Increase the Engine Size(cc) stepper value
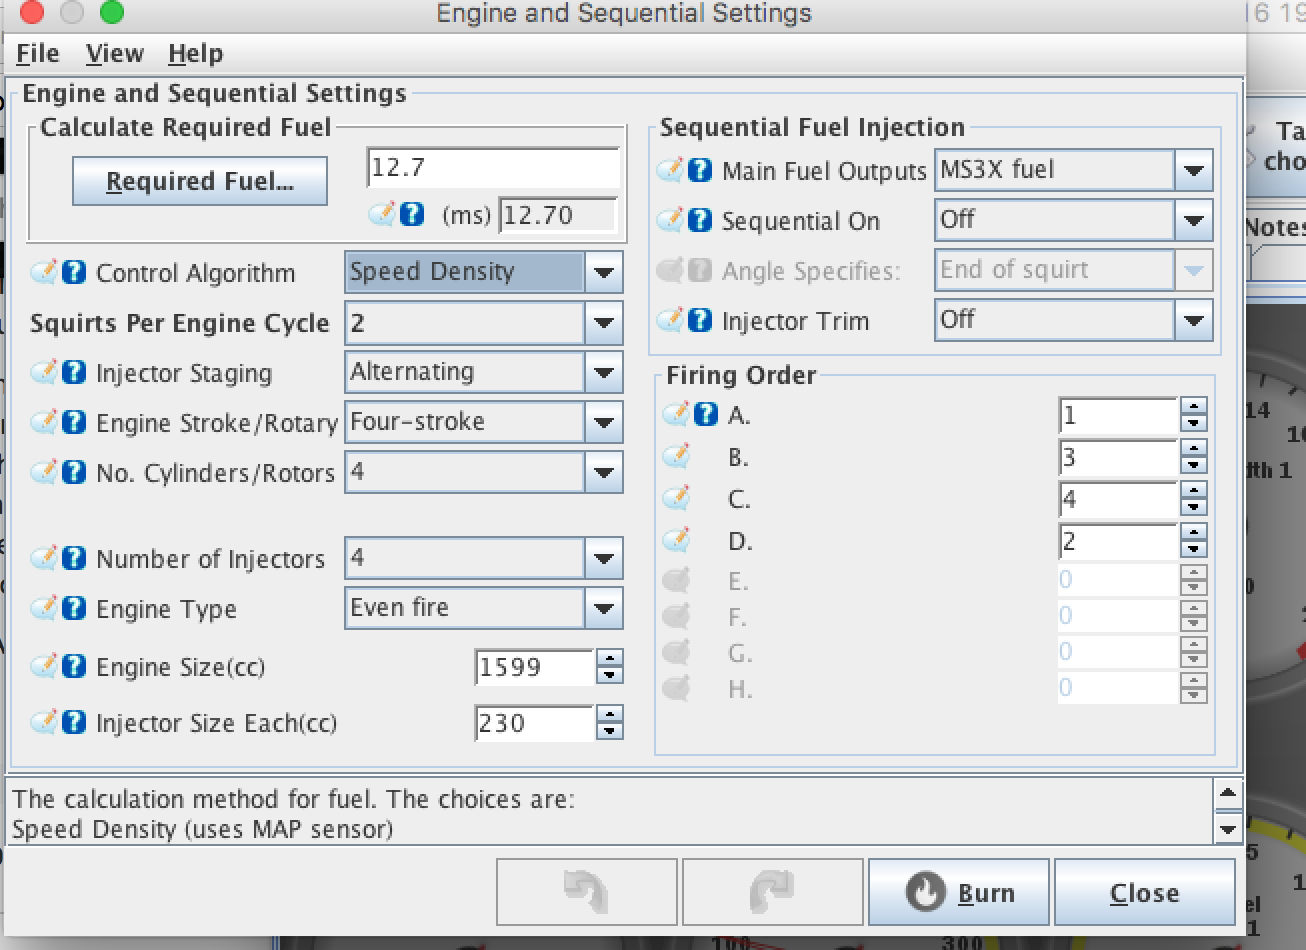 point(609,658)
